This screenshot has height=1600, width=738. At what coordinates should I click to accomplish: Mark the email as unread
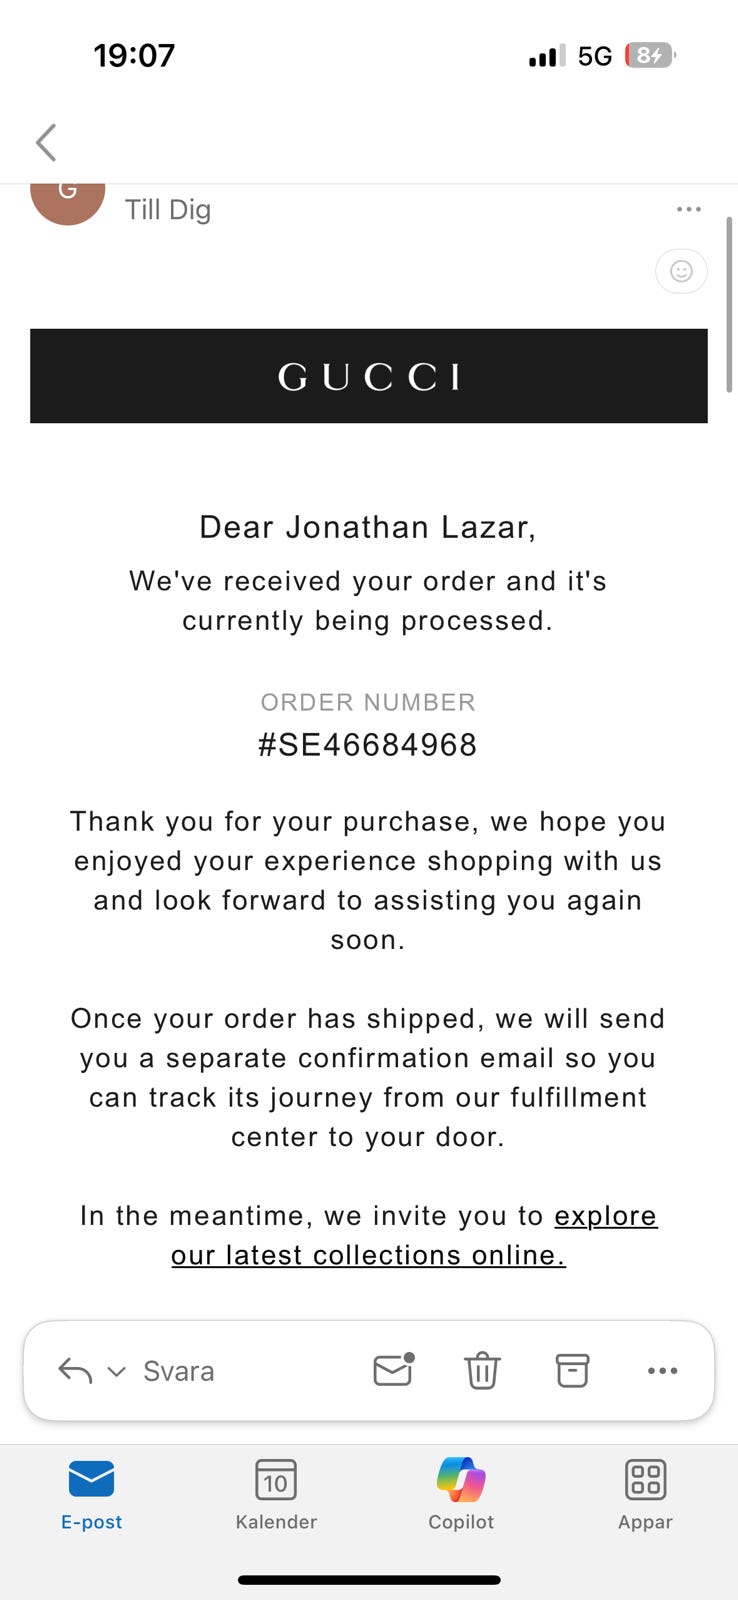[x=393, y=1370]
